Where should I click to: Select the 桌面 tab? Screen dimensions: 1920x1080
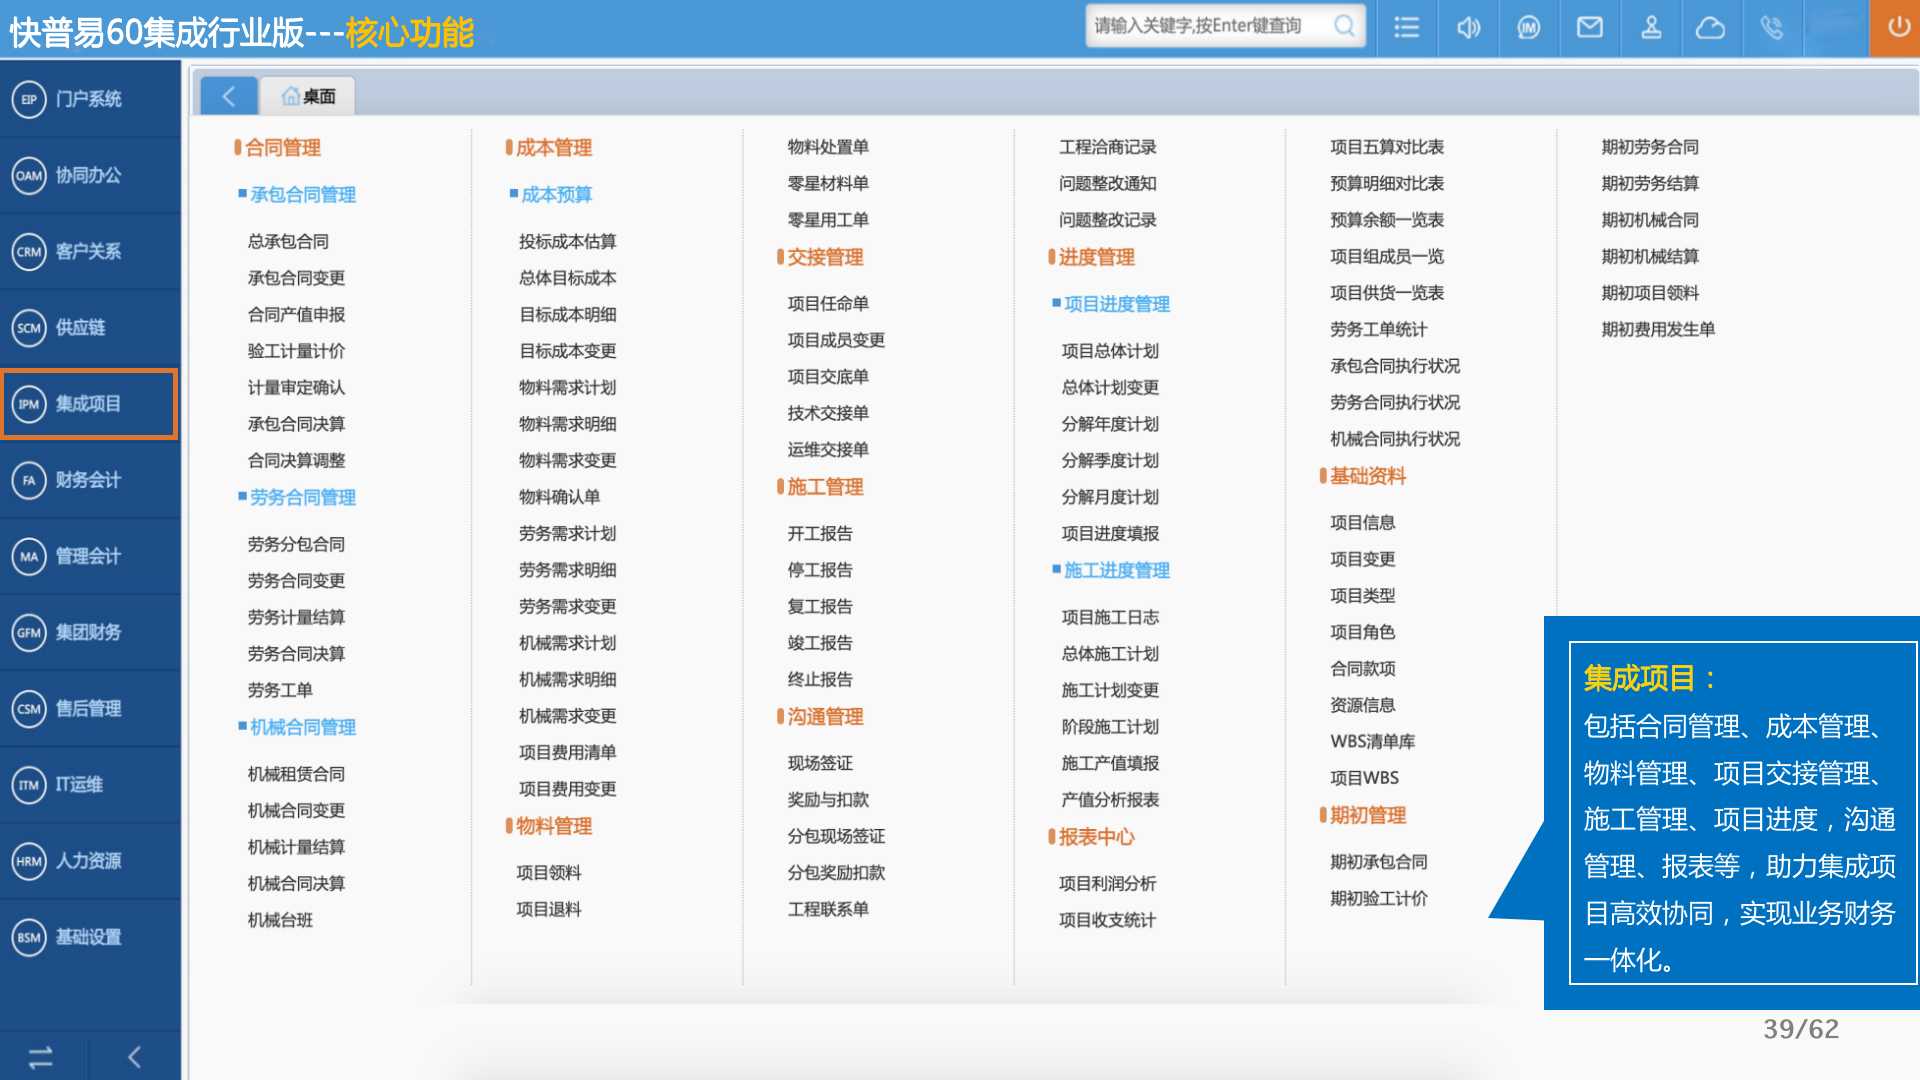[x=308, y=96]
